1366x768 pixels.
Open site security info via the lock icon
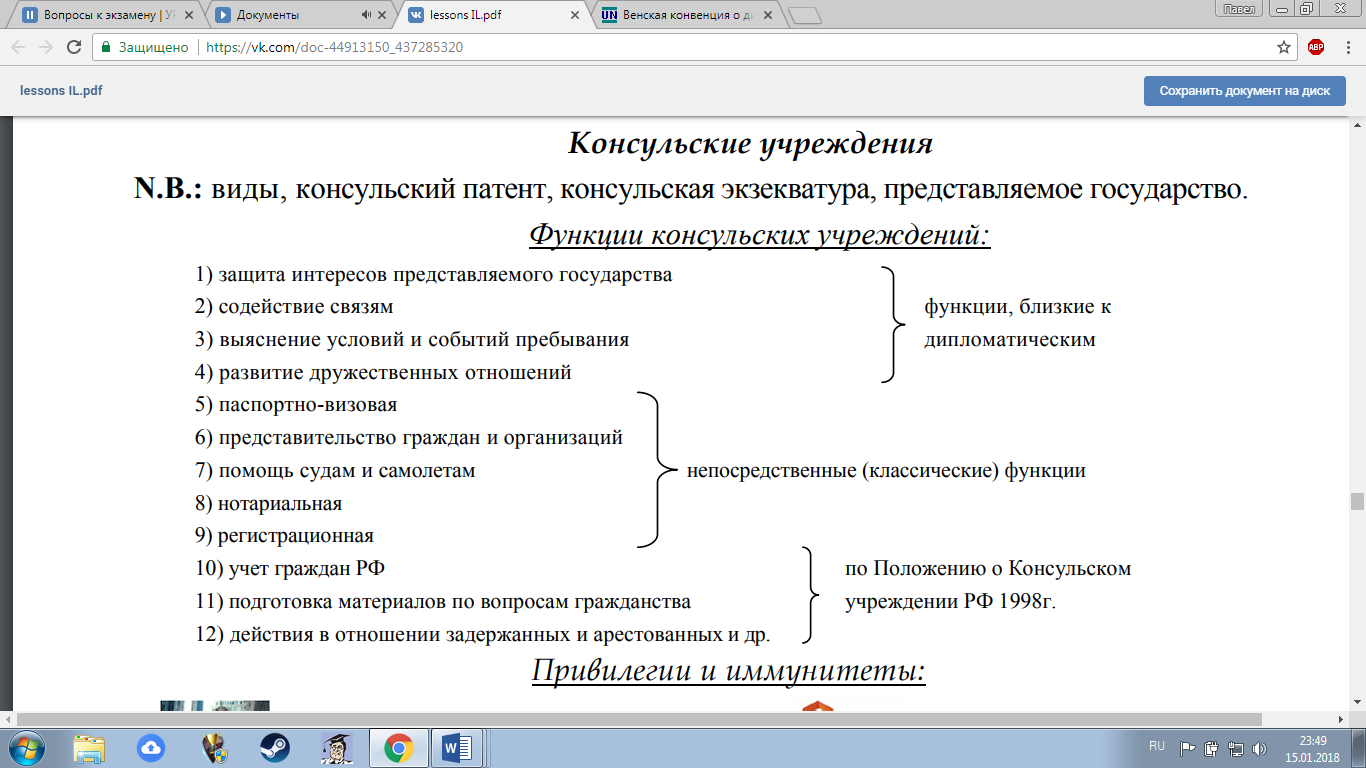[x=107, y=47]
